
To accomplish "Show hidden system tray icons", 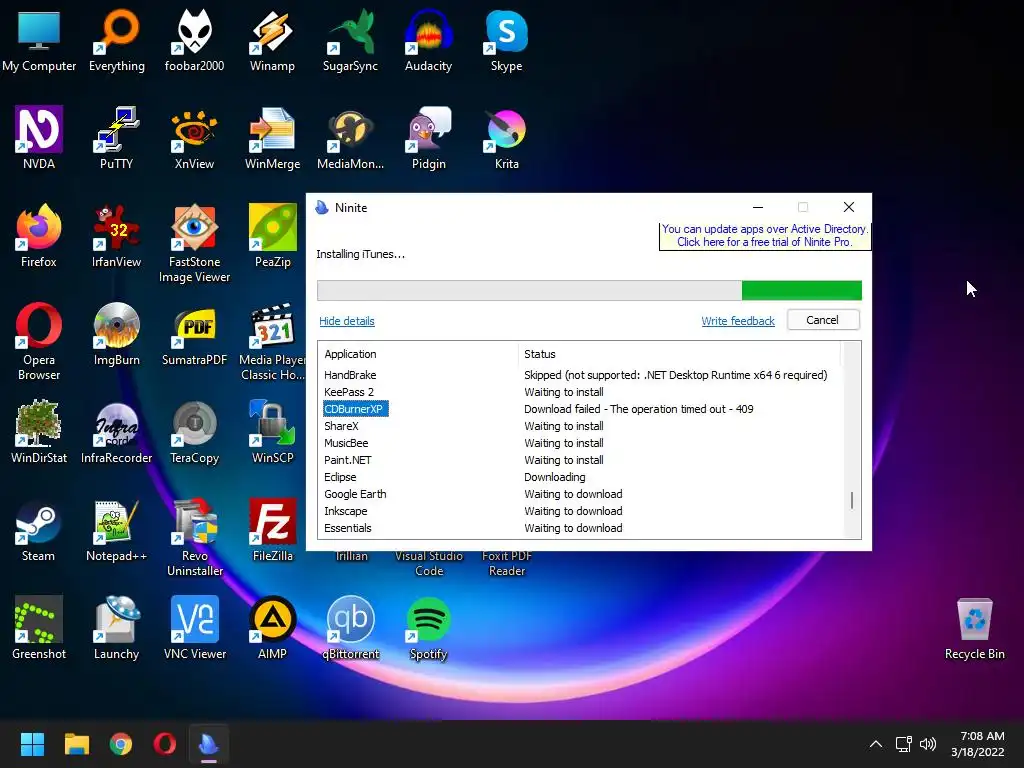I will (876, 744).
